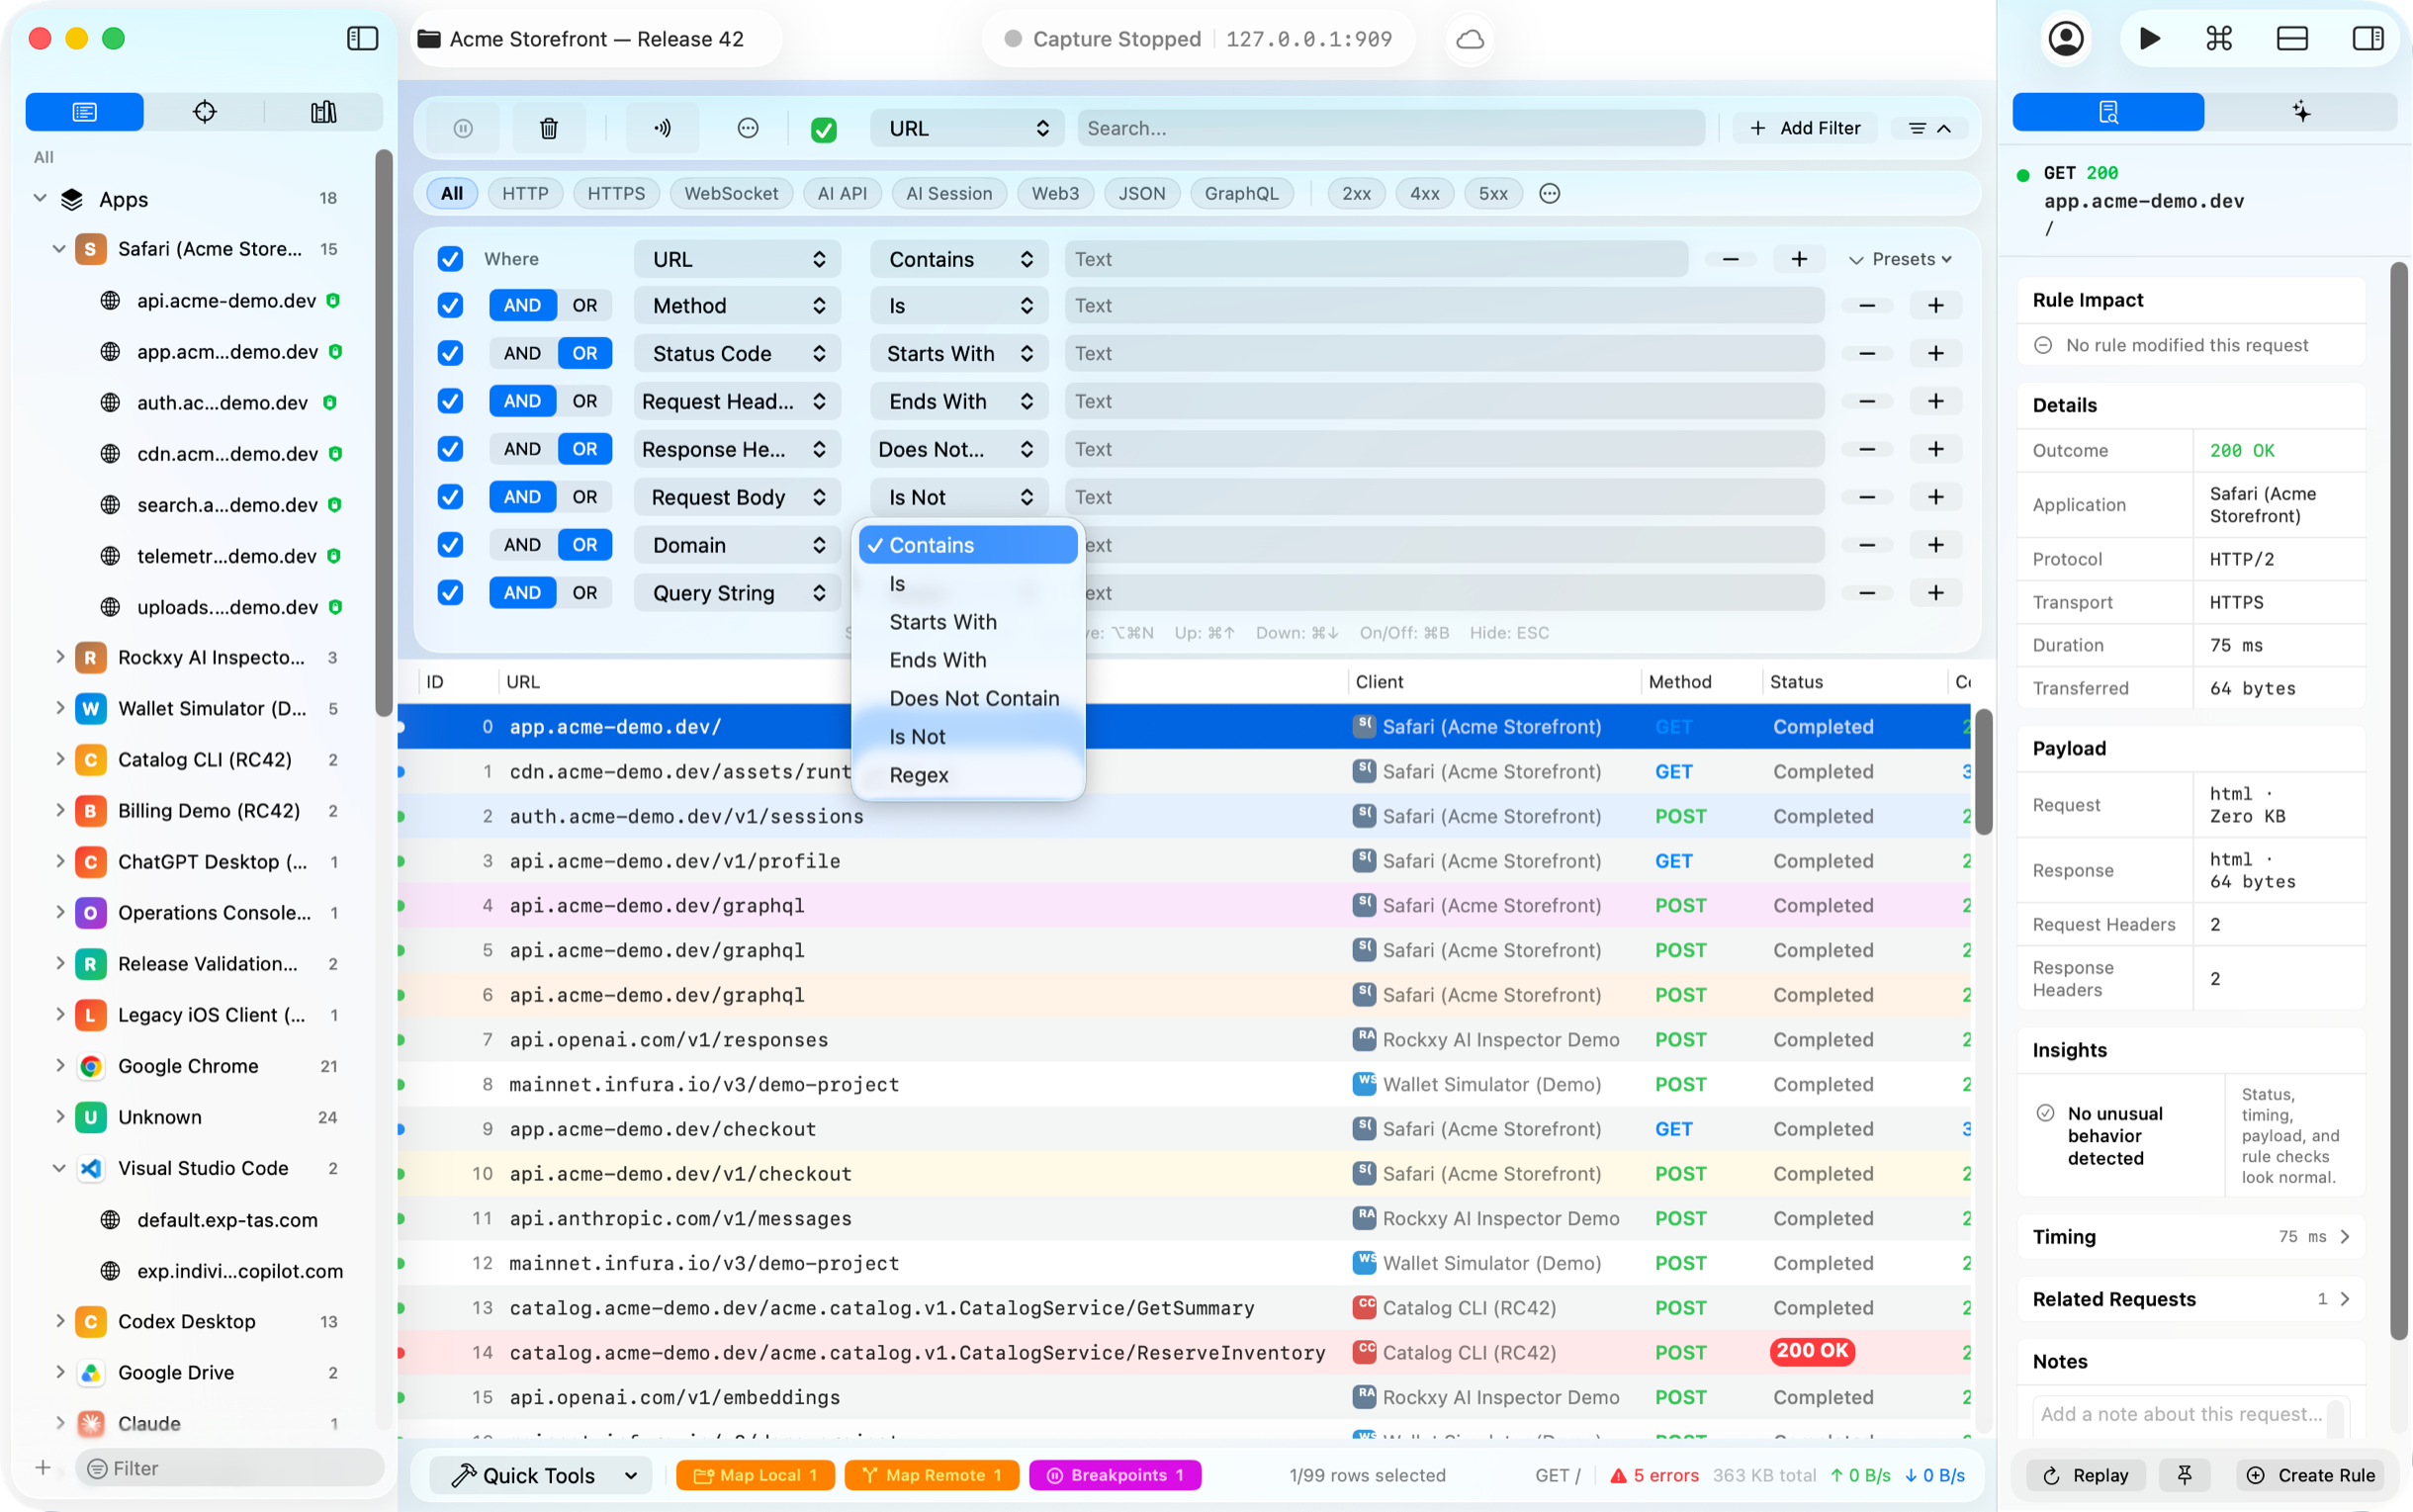This screenshot has width=2413, height=1512.
Task: Toggle the green filter enabled checkbox
Action: (x=823, y=129)
